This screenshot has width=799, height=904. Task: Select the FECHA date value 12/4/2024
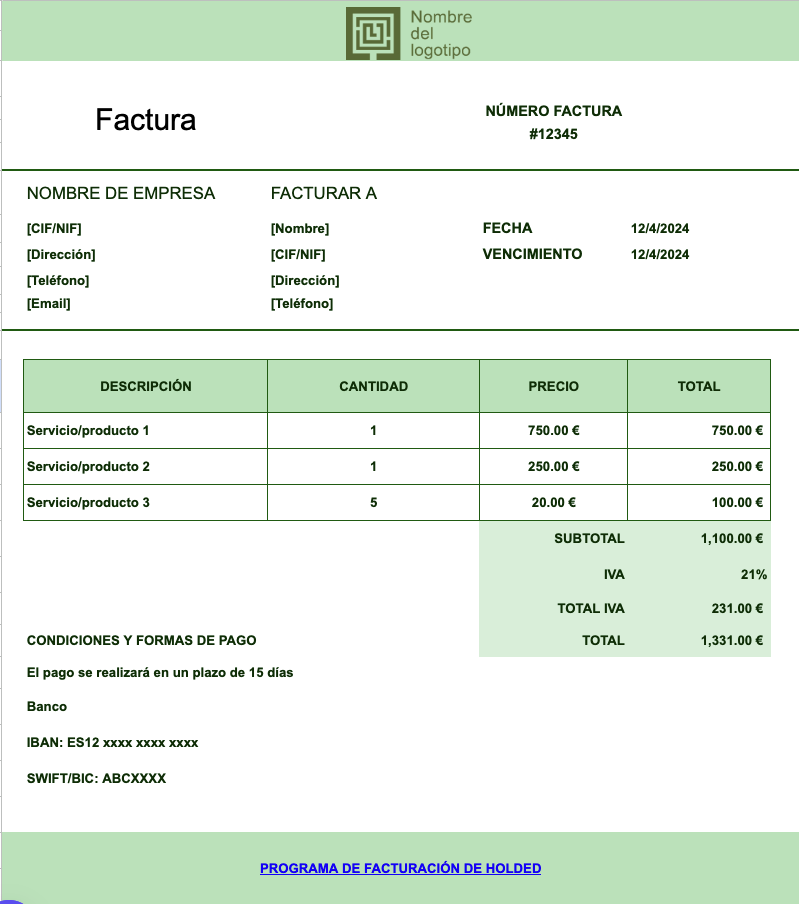click(659, 228)
